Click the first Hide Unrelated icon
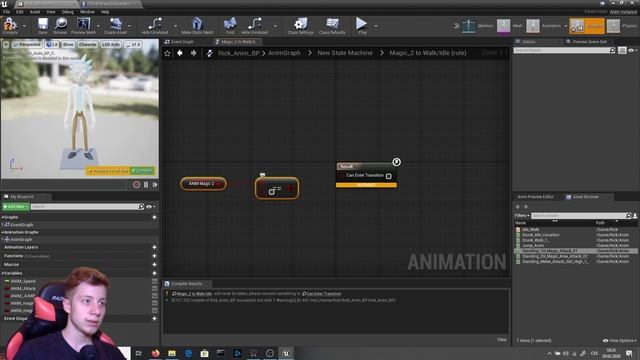This screenshot has height=360, width=640. pyautogui.click(x=155, y=25)
